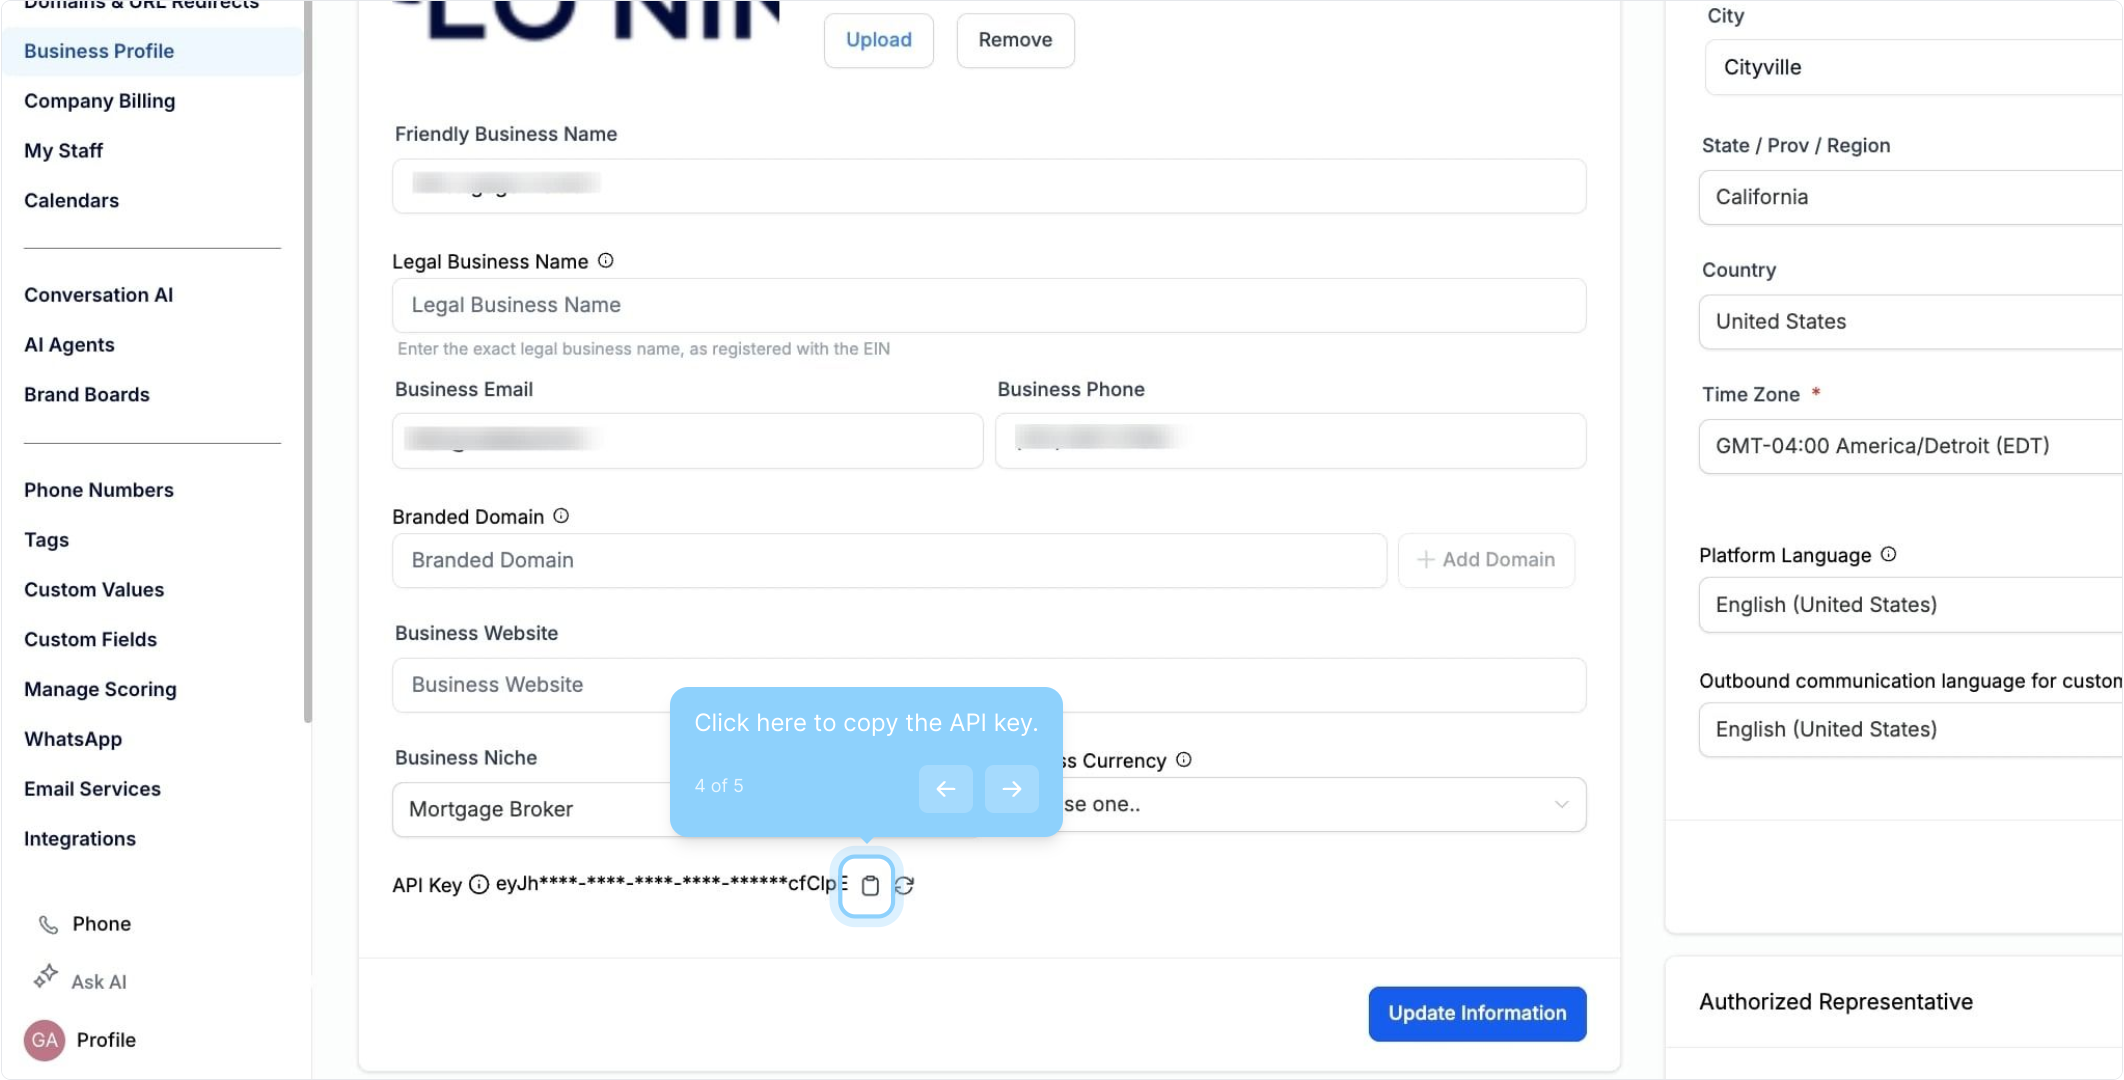This screenshot has height=1080, width=2124.
Task: Click the API Key info icon
Action: [x=479, y=885]
